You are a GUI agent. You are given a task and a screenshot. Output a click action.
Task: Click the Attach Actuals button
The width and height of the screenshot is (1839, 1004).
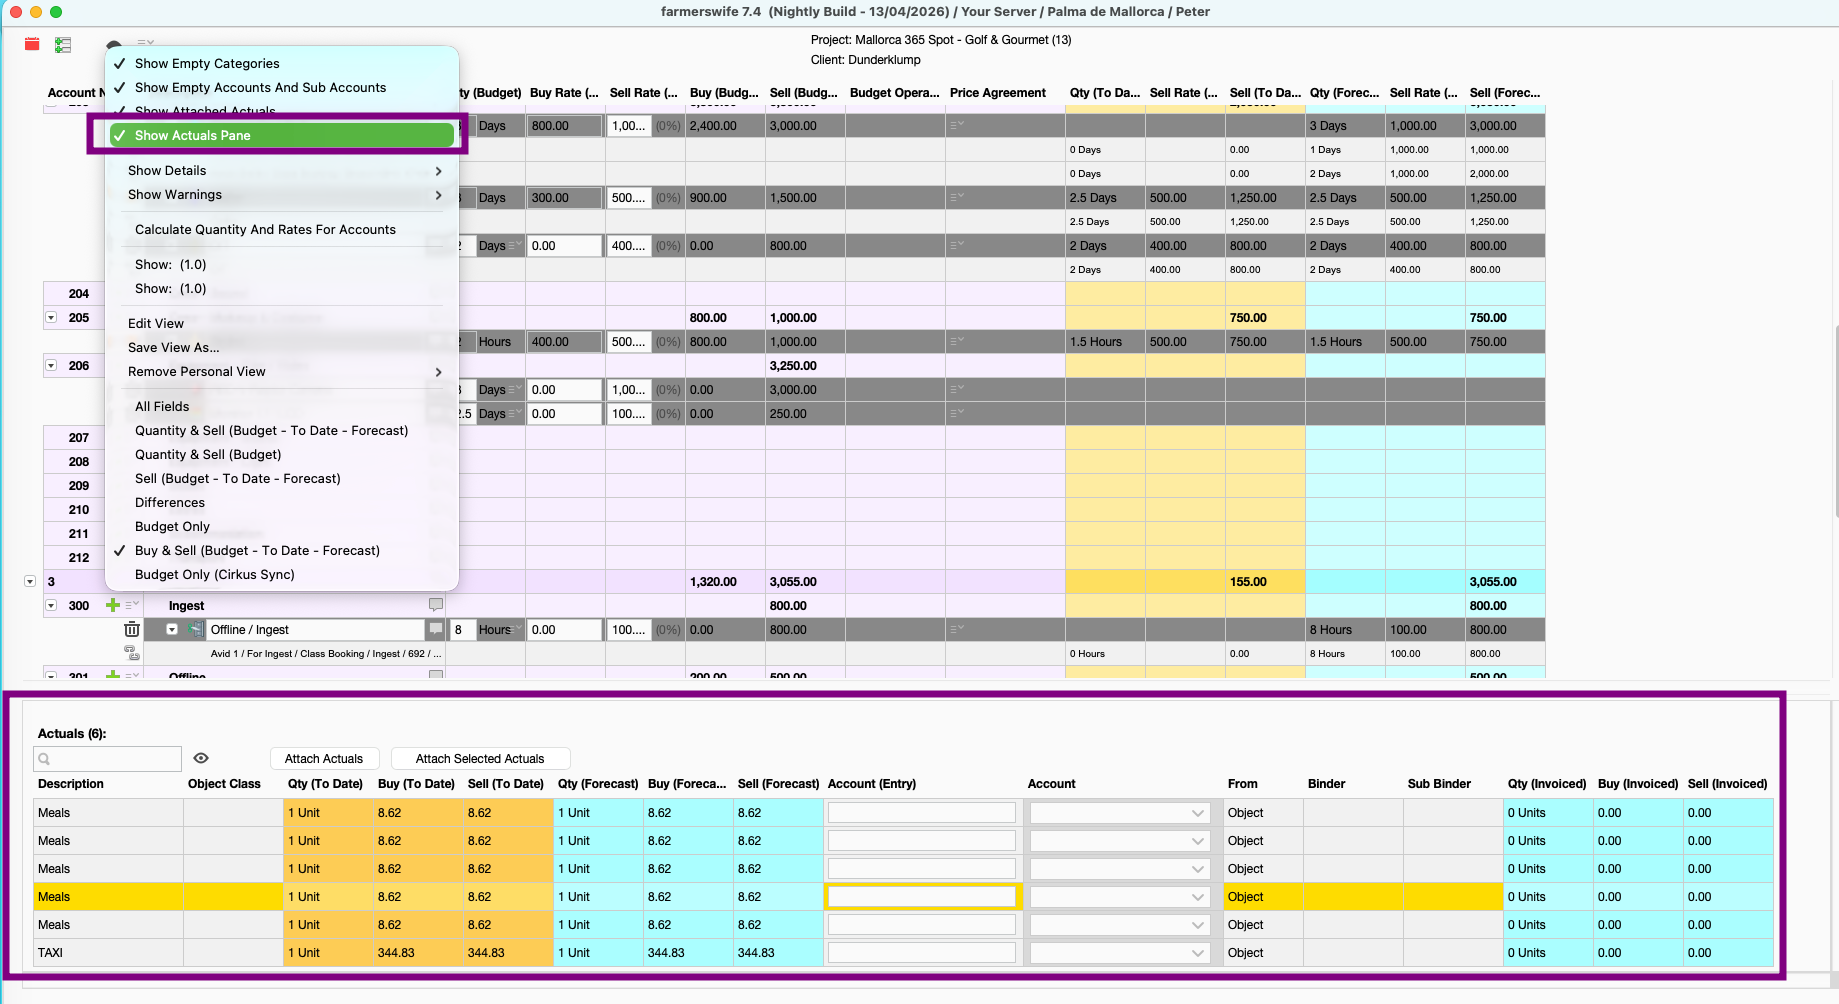coord(324,759)
